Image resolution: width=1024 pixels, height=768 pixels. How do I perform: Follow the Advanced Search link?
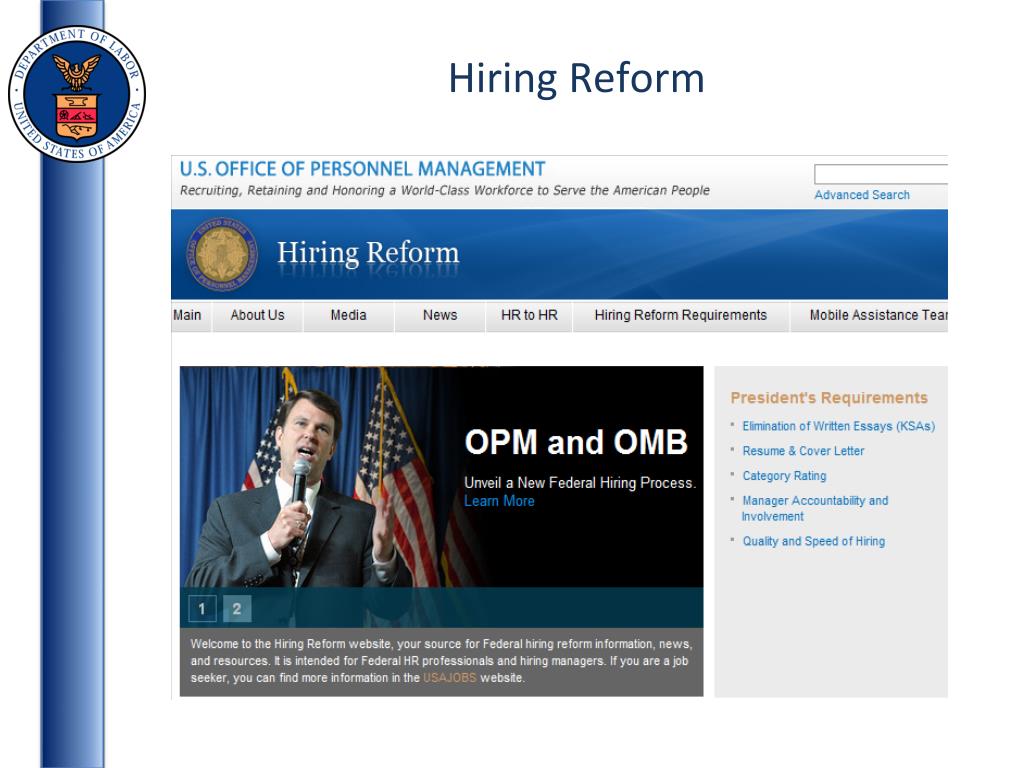pos(861,195)
